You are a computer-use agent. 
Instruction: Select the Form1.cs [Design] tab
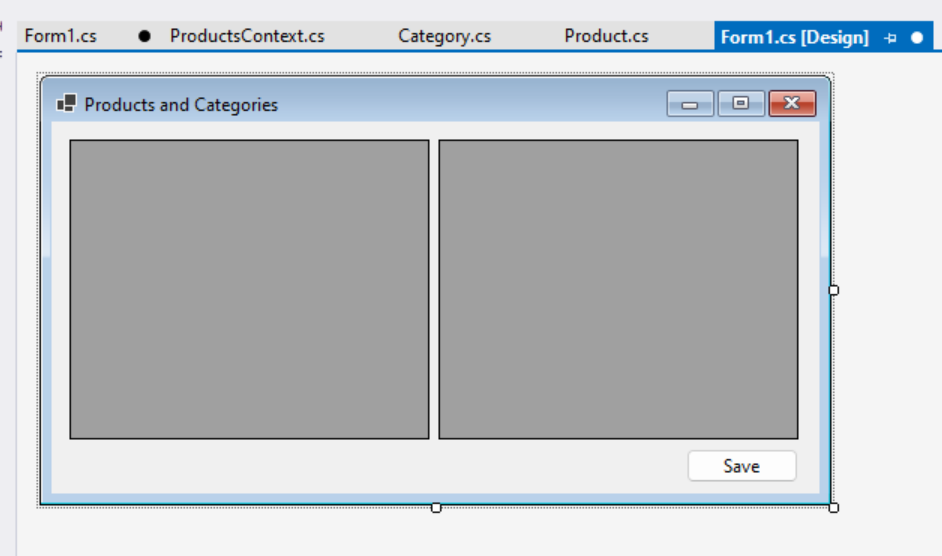pos(794,38)
